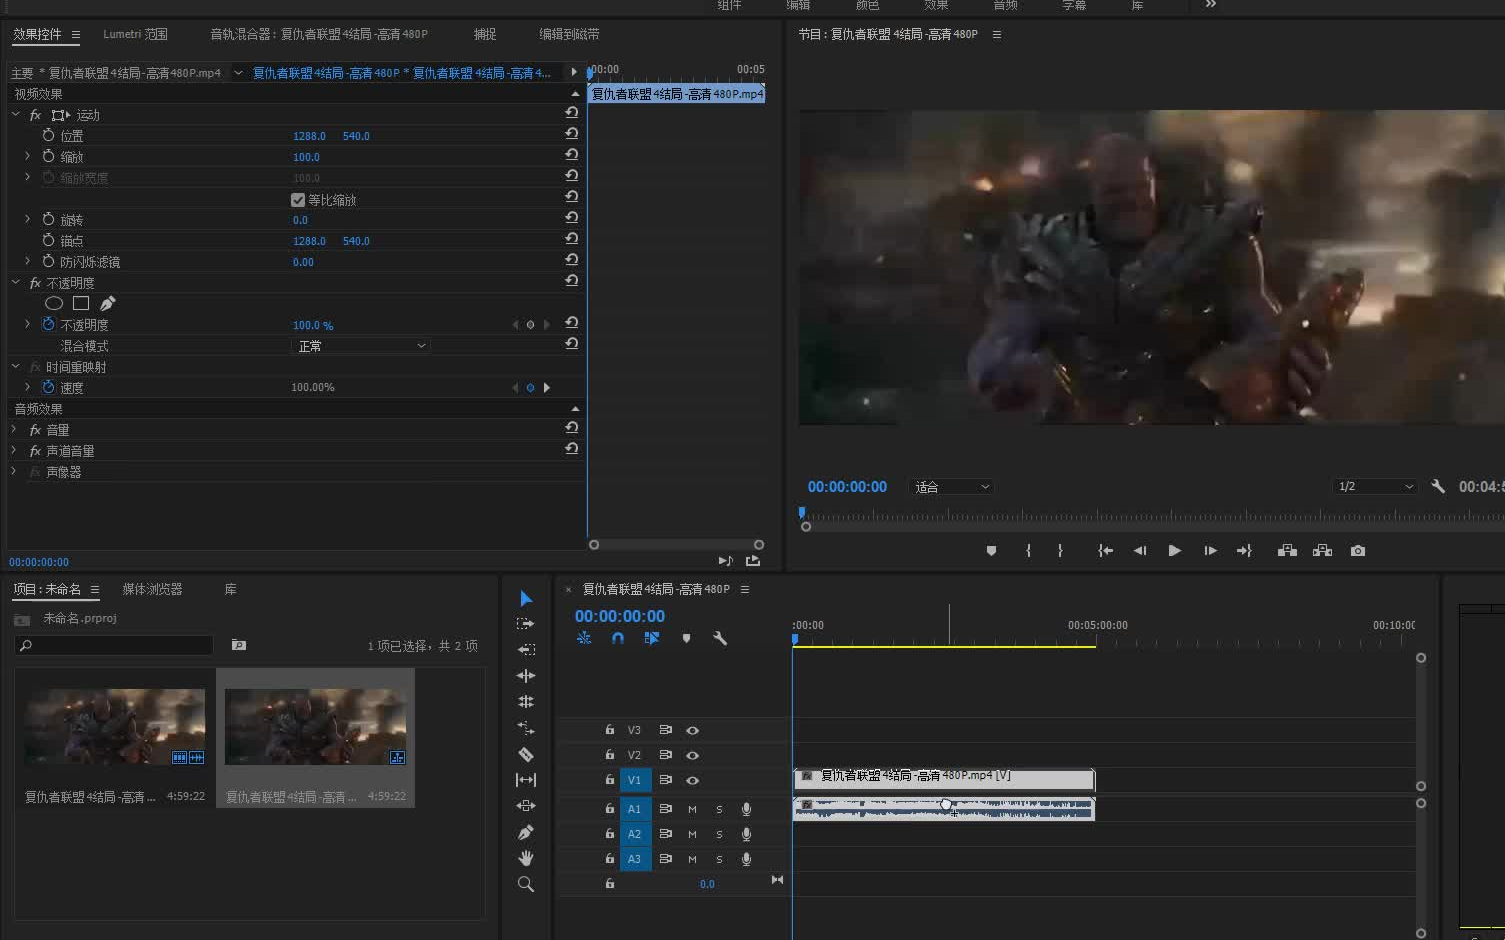Solo the A2 audio track
The height and width of the screenshot is (940, 1505).
point(719,834)
